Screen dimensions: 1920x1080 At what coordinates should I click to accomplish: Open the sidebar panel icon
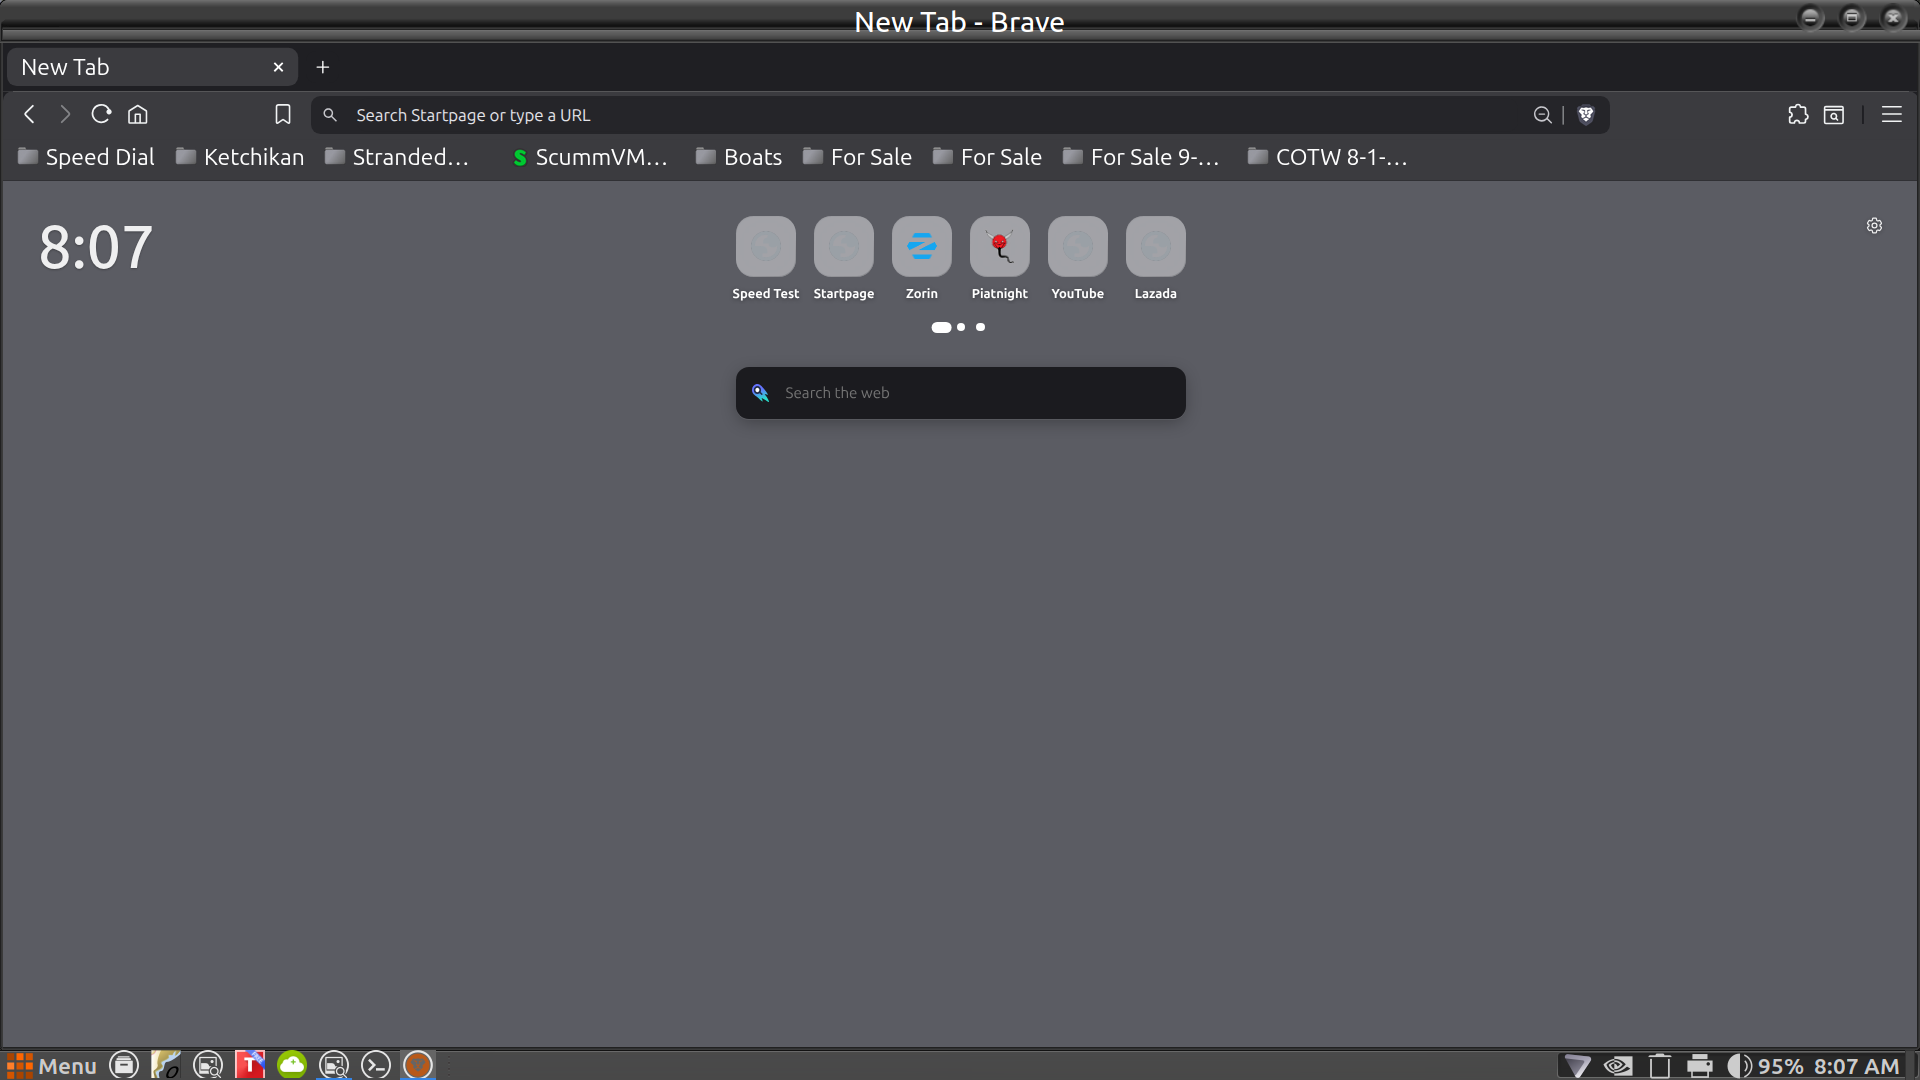click(x=1834, y=115)
